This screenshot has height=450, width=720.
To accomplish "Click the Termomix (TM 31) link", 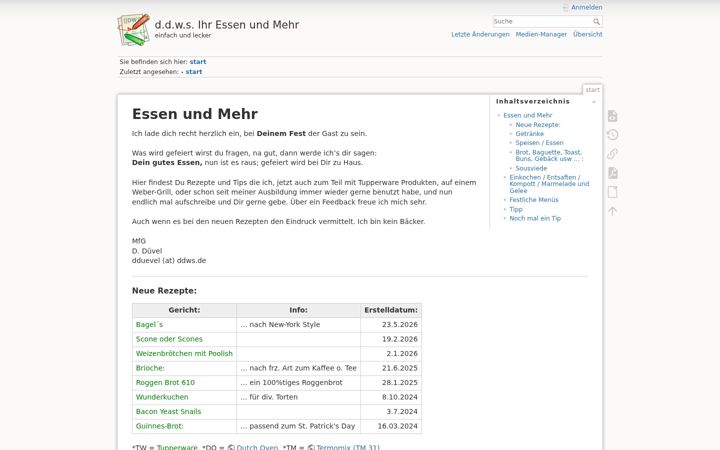I will [348, 447].
